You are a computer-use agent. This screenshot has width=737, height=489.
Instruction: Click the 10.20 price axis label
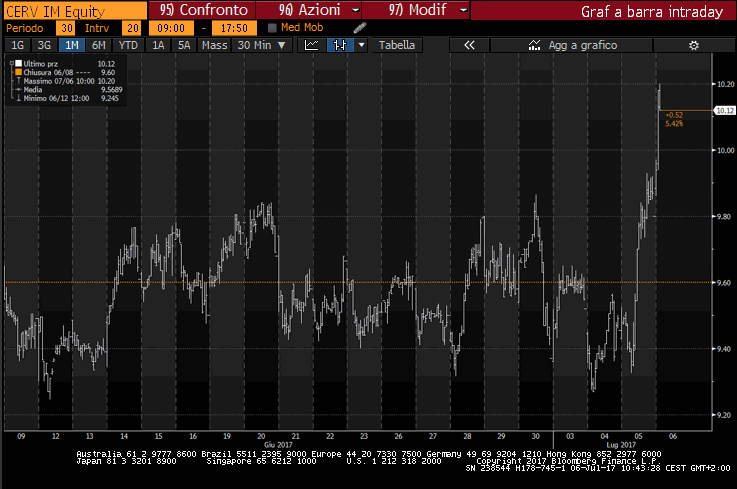click(725, 84)
